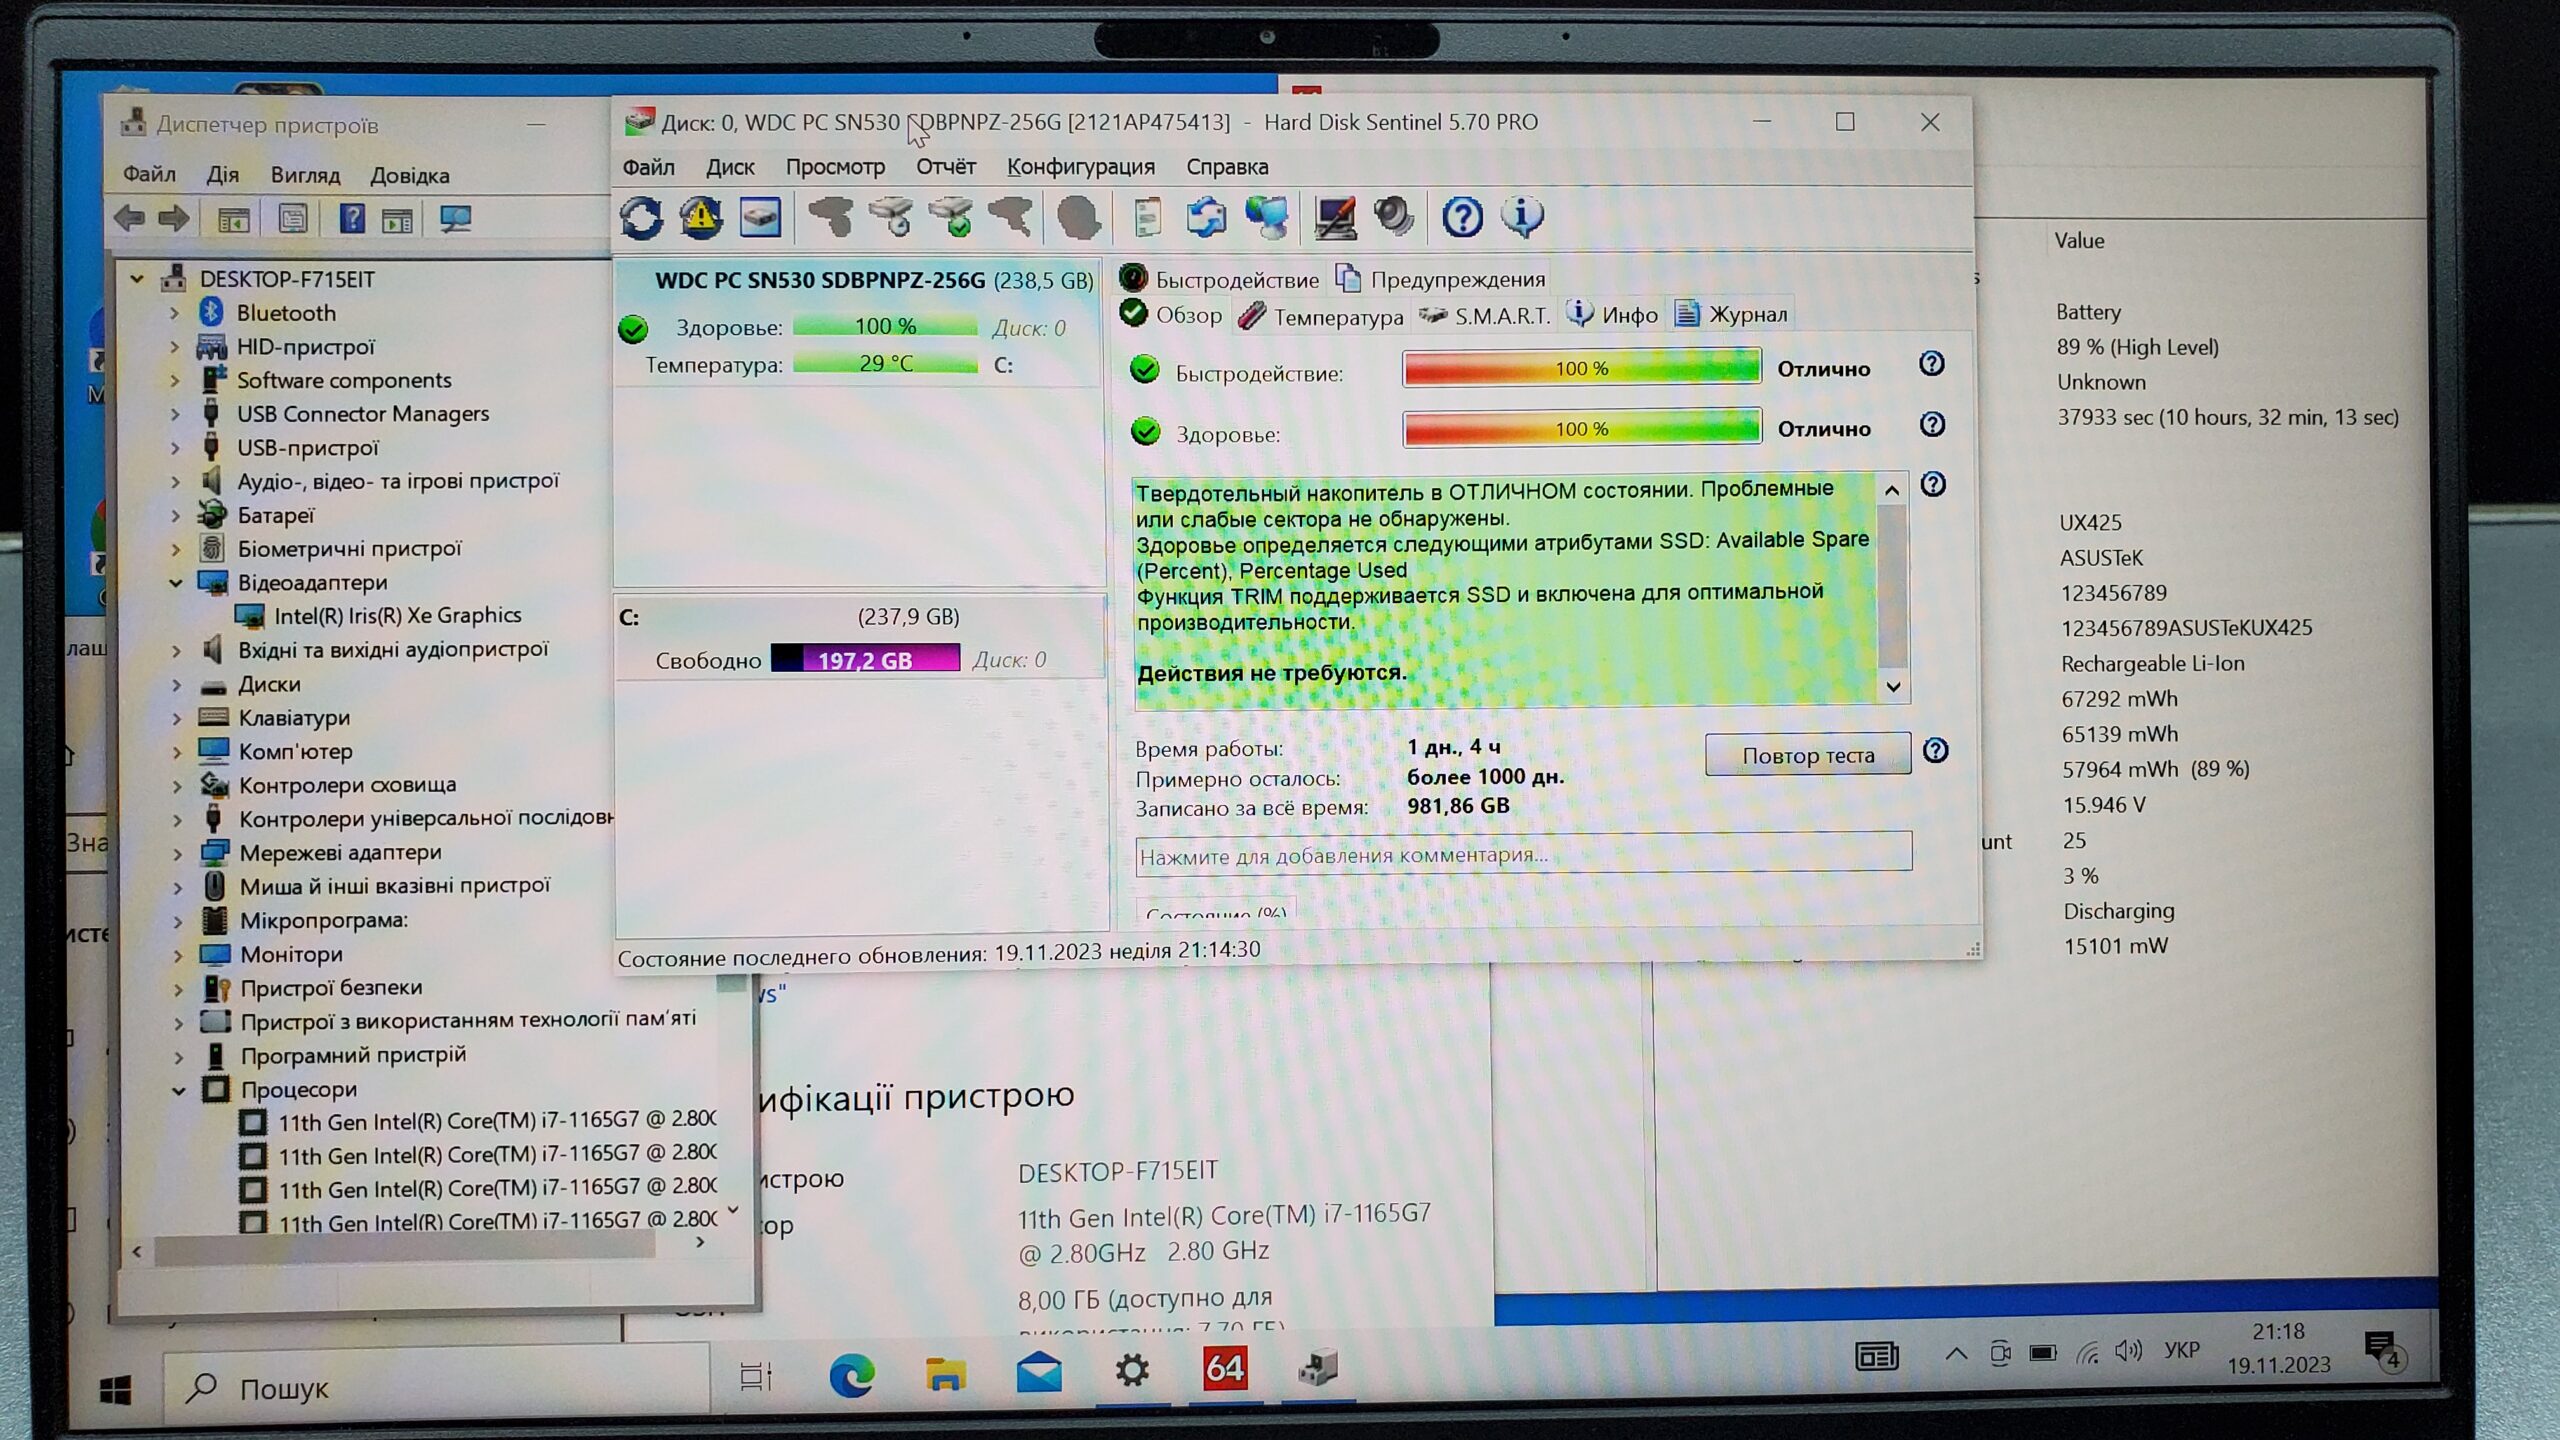2560x1440 pixels.
Task: Click the disk information toolbar icon
Action: pos(760,217)
